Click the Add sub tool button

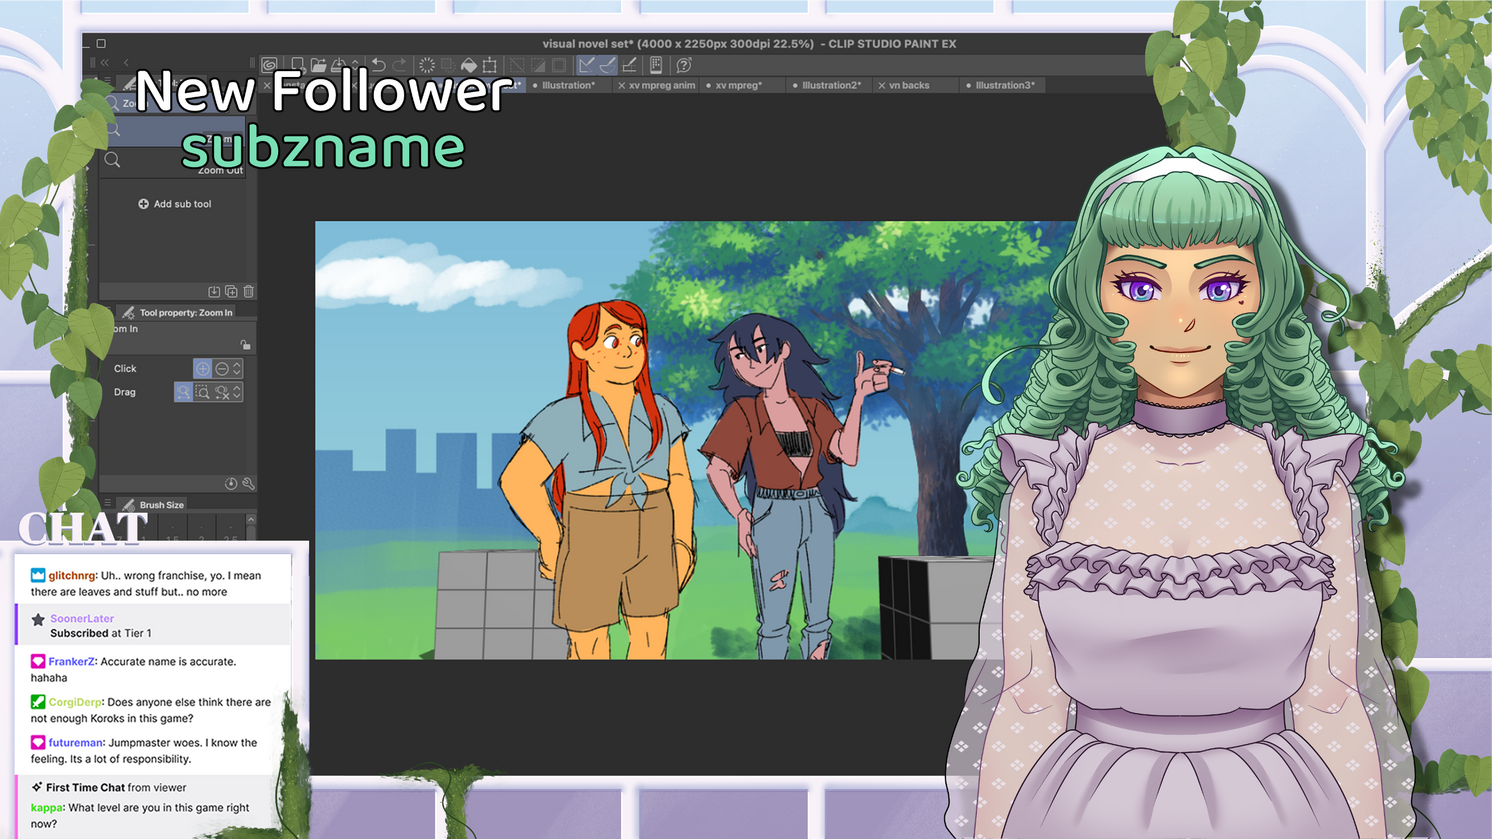point(175,204)
